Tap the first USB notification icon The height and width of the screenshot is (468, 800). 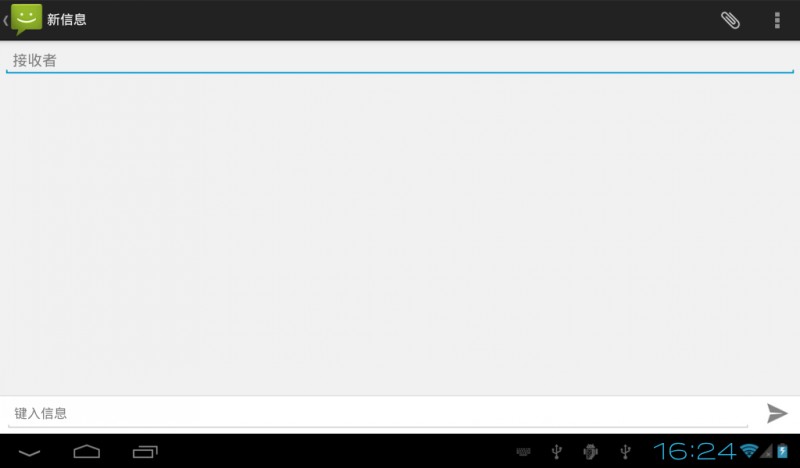tap(557, 451)
